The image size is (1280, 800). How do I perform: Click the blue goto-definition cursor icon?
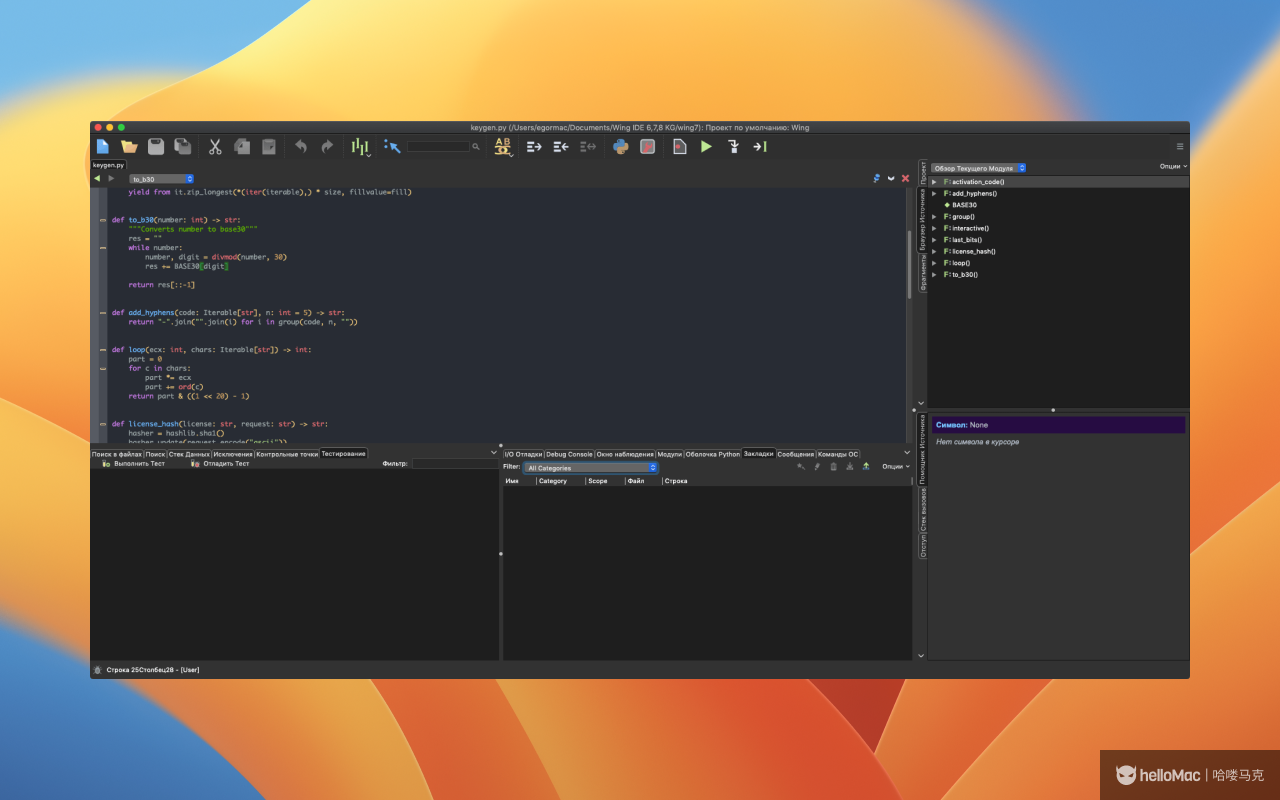pos(392,146)
